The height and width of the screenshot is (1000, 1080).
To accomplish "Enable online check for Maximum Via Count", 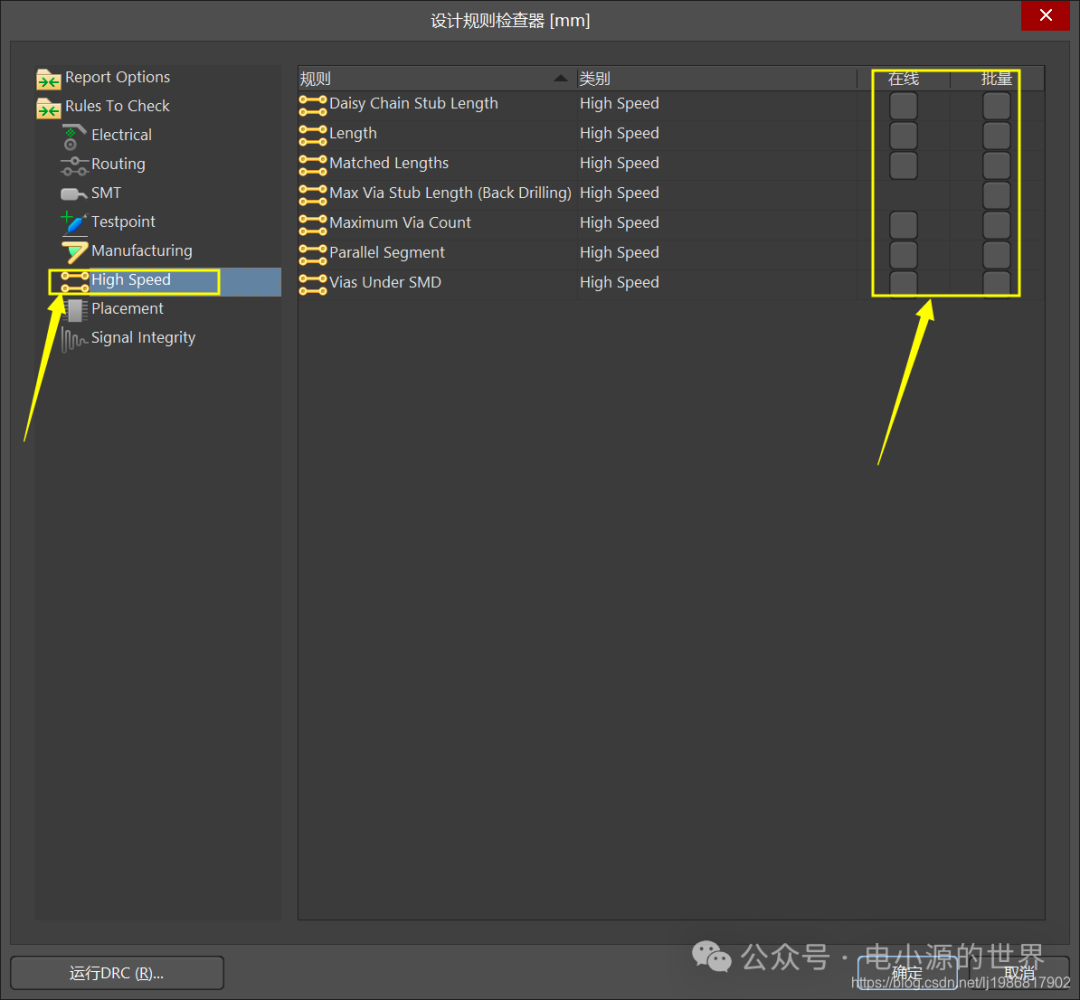I will point(903,225).
